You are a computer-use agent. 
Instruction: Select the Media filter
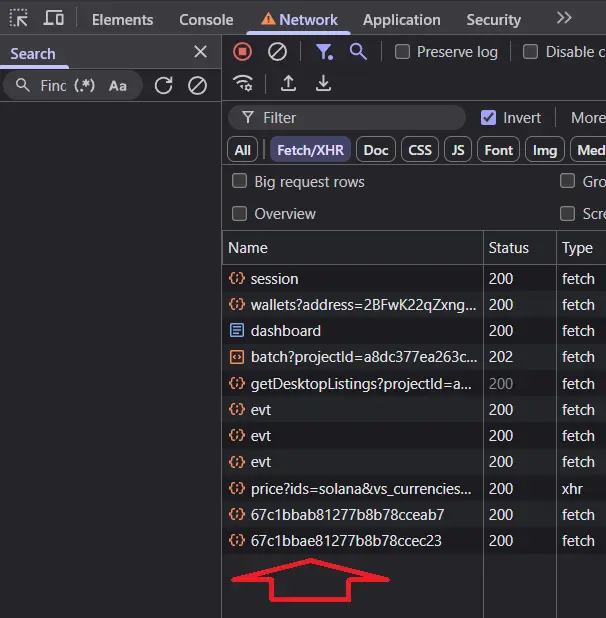tap(588, 150)
